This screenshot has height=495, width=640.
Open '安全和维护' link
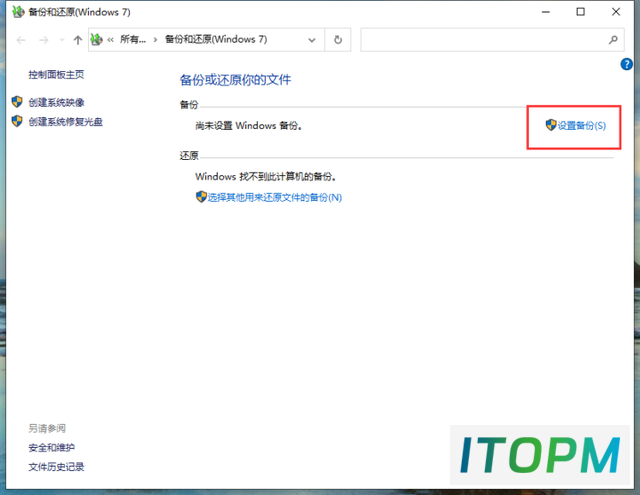coord(51,448)
